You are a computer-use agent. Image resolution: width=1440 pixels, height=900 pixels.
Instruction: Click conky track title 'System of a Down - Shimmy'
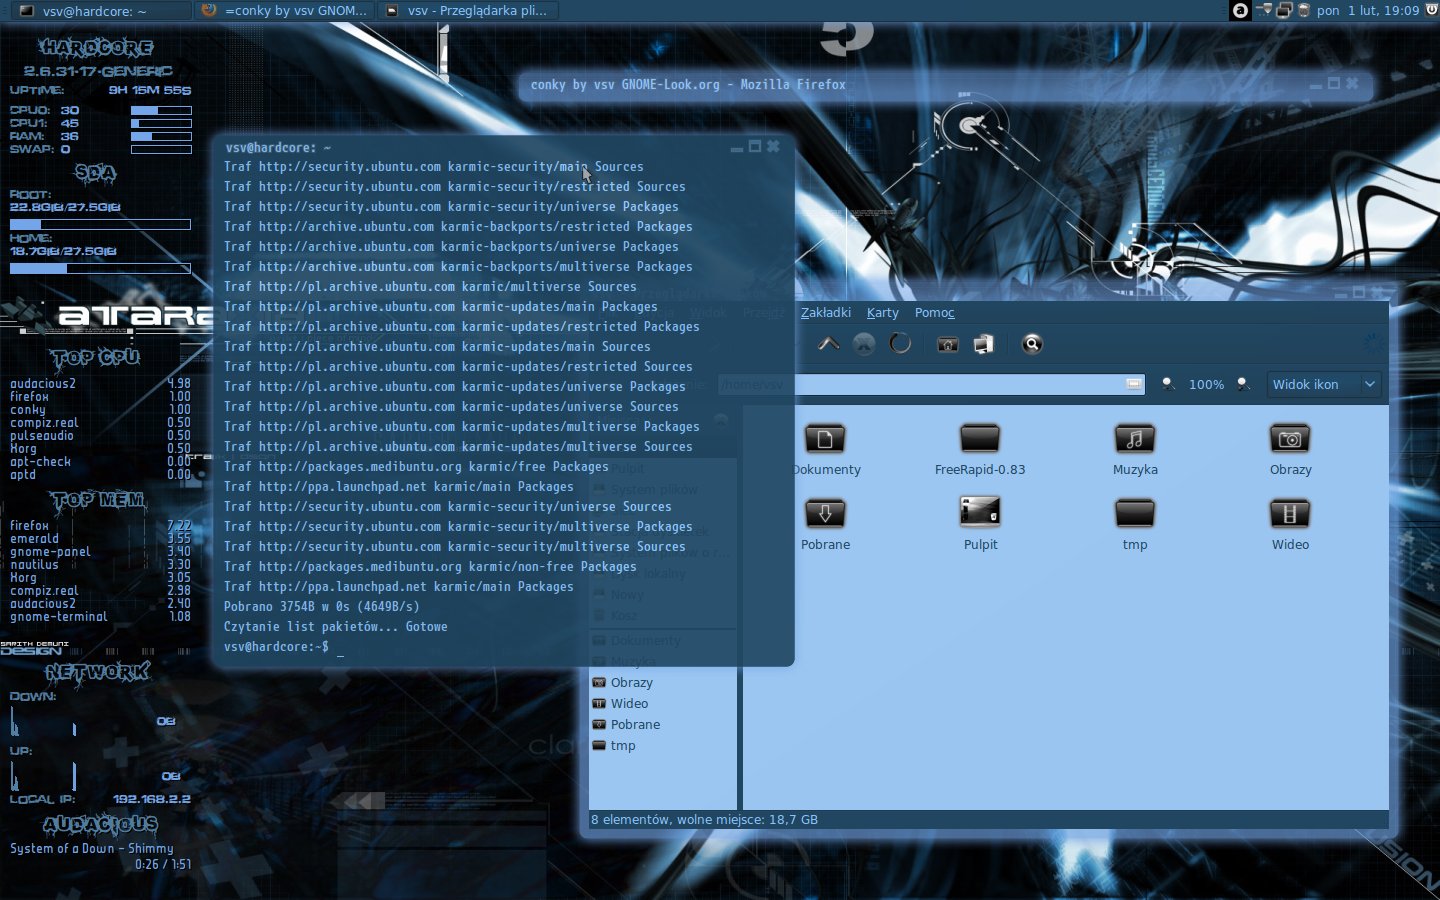(92, 848)
